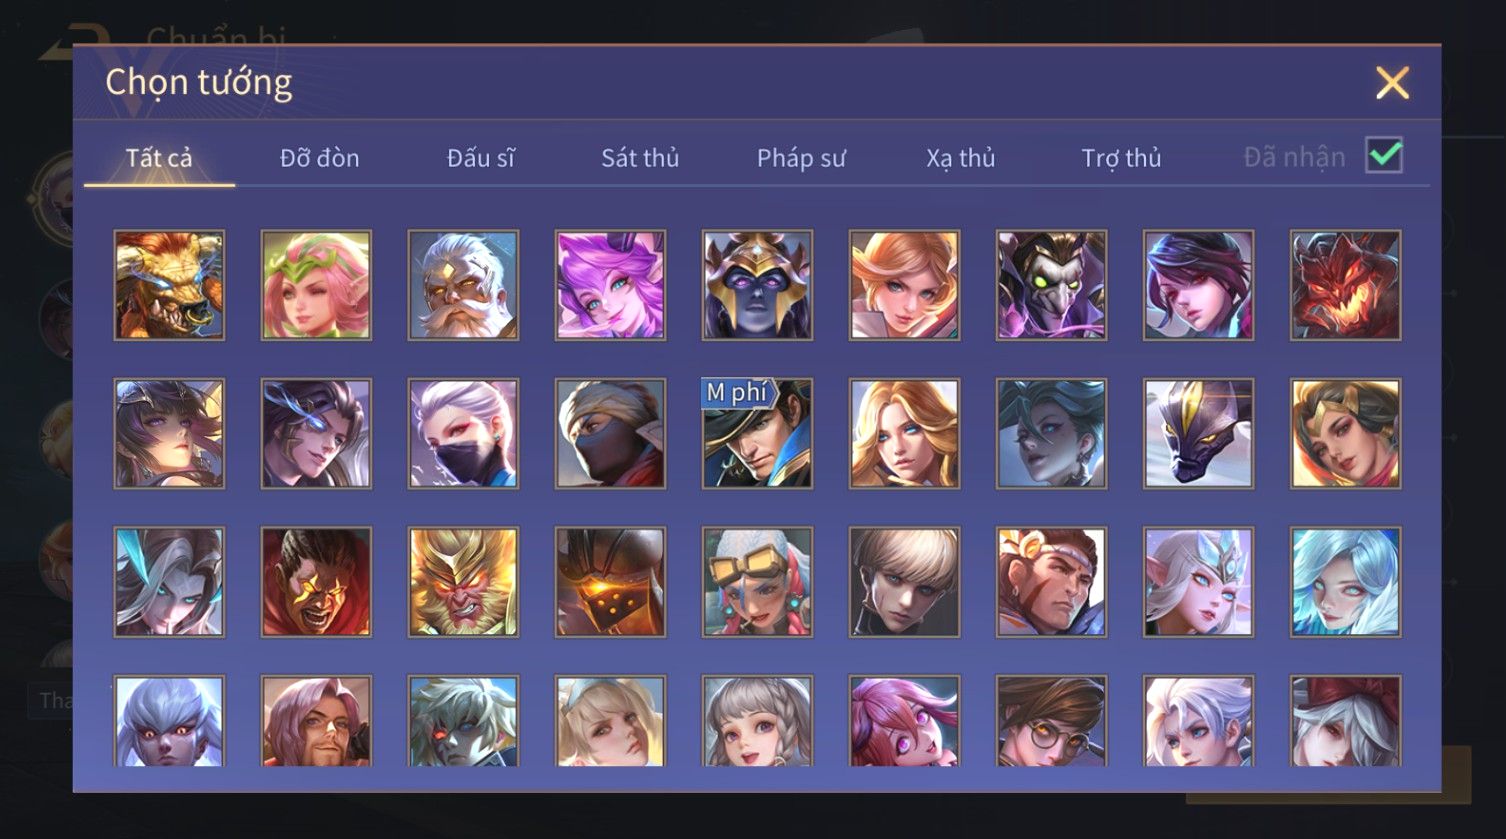This screenshot has width=1506, height=839.
Task: Open the Trợ thủ tab
Action: (x=1121, y=158)
